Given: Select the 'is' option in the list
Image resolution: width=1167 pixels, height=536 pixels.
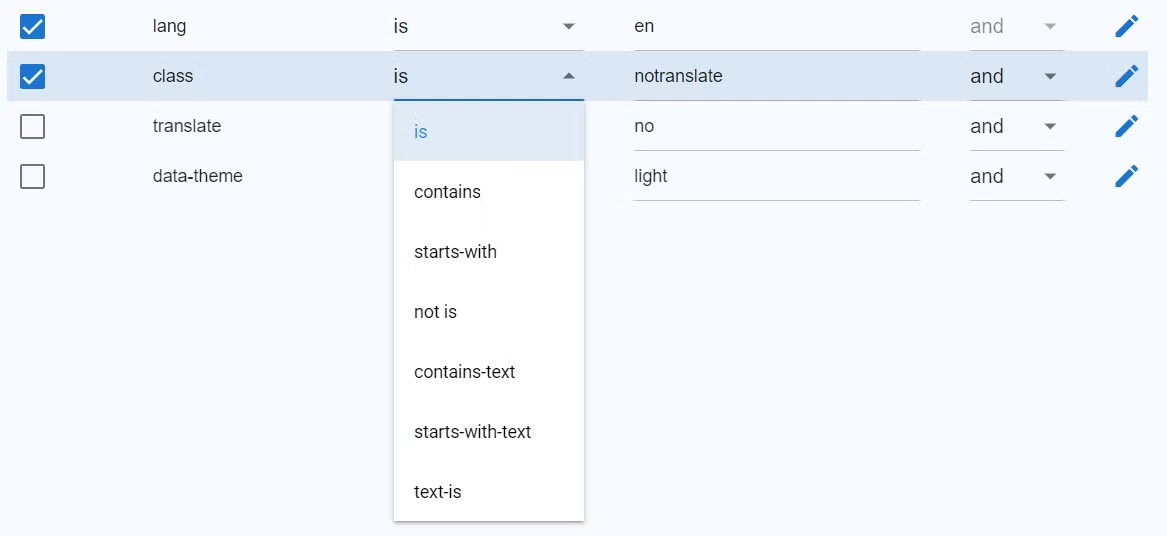Looking at the screenshot, I should 488,132.
